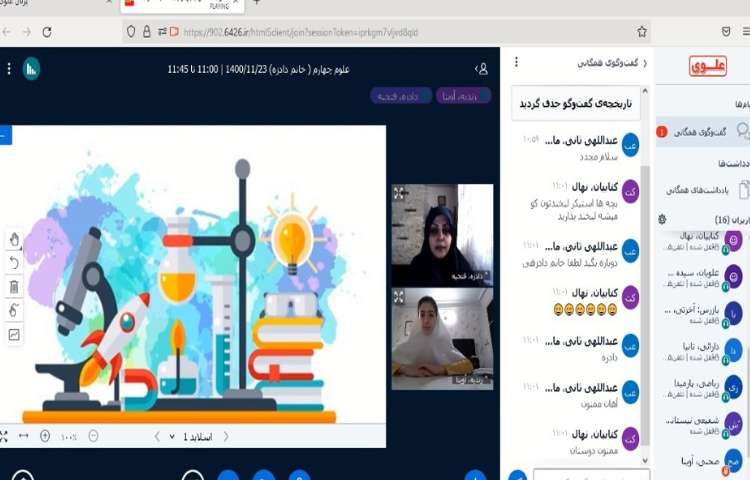This screenshot has height=480, width=750.
Task: Fit the slide to width
Action: click(23, 436)
